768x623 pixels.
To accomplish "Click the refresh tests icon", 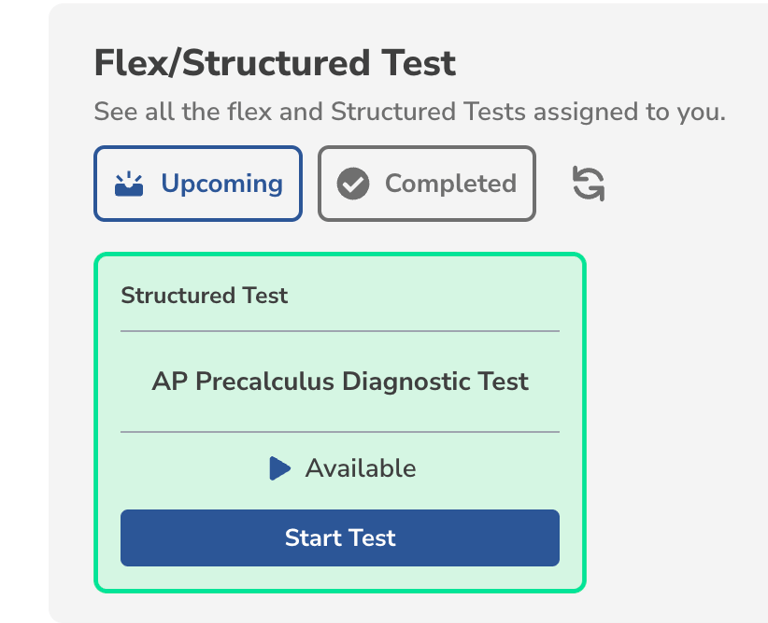I will coord(588,184).
